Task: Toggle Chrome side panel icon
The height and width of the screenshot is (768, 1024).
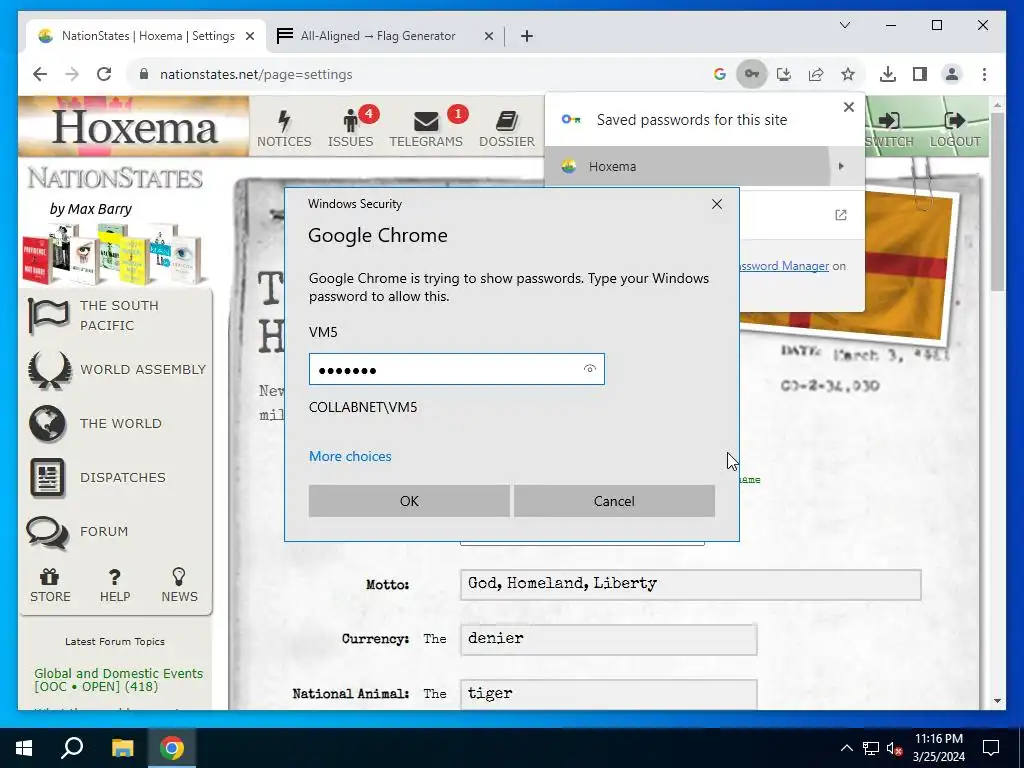Action: coord(920,74)
